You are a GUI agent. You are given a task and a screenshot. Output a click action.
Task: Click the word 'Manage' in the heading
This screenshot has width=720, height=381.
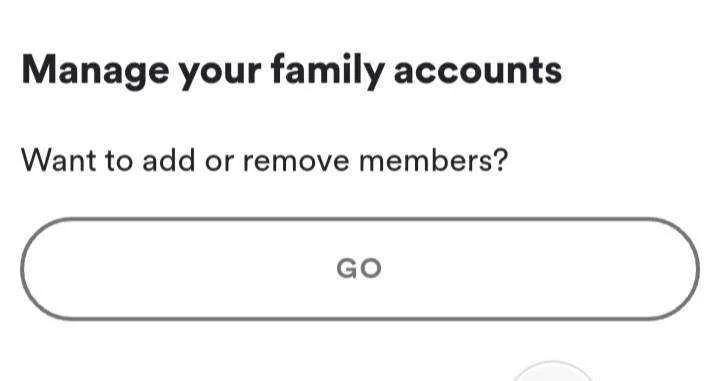point(95,72)
